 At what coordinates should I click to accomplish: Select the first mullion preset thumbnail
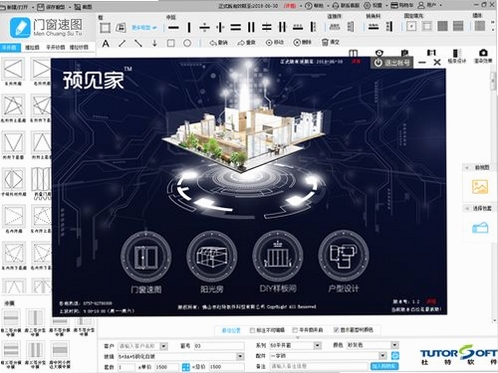pyautogui.click(x=11, y=318)
